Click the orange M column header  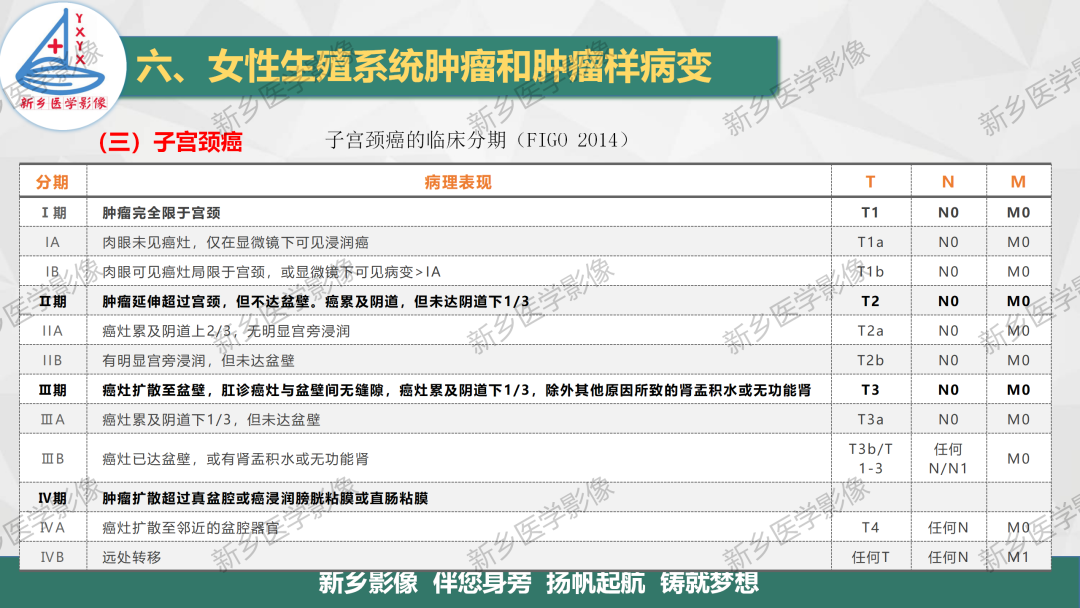1018,182
